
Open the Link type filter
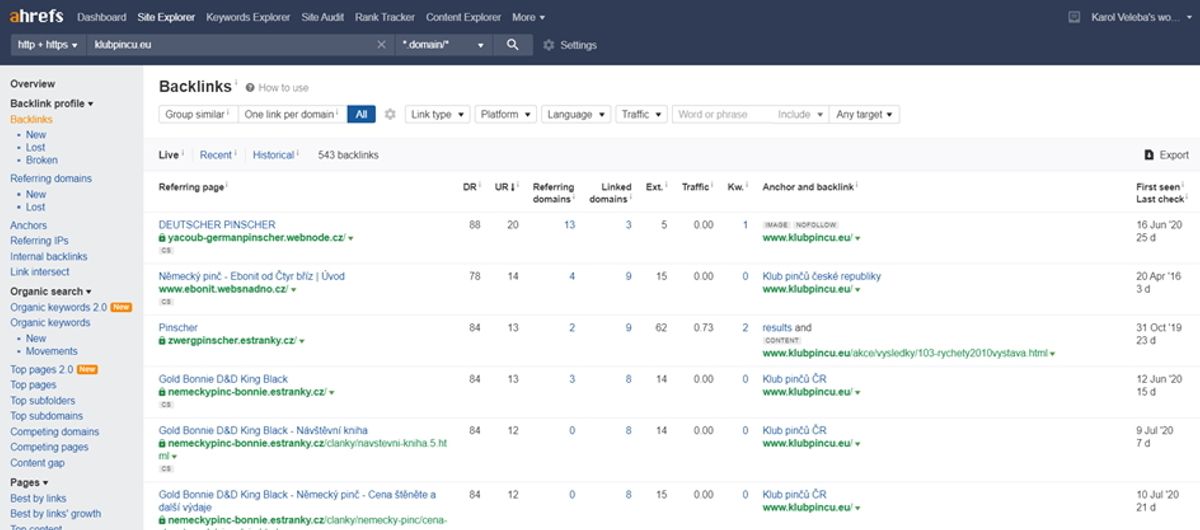437,115
